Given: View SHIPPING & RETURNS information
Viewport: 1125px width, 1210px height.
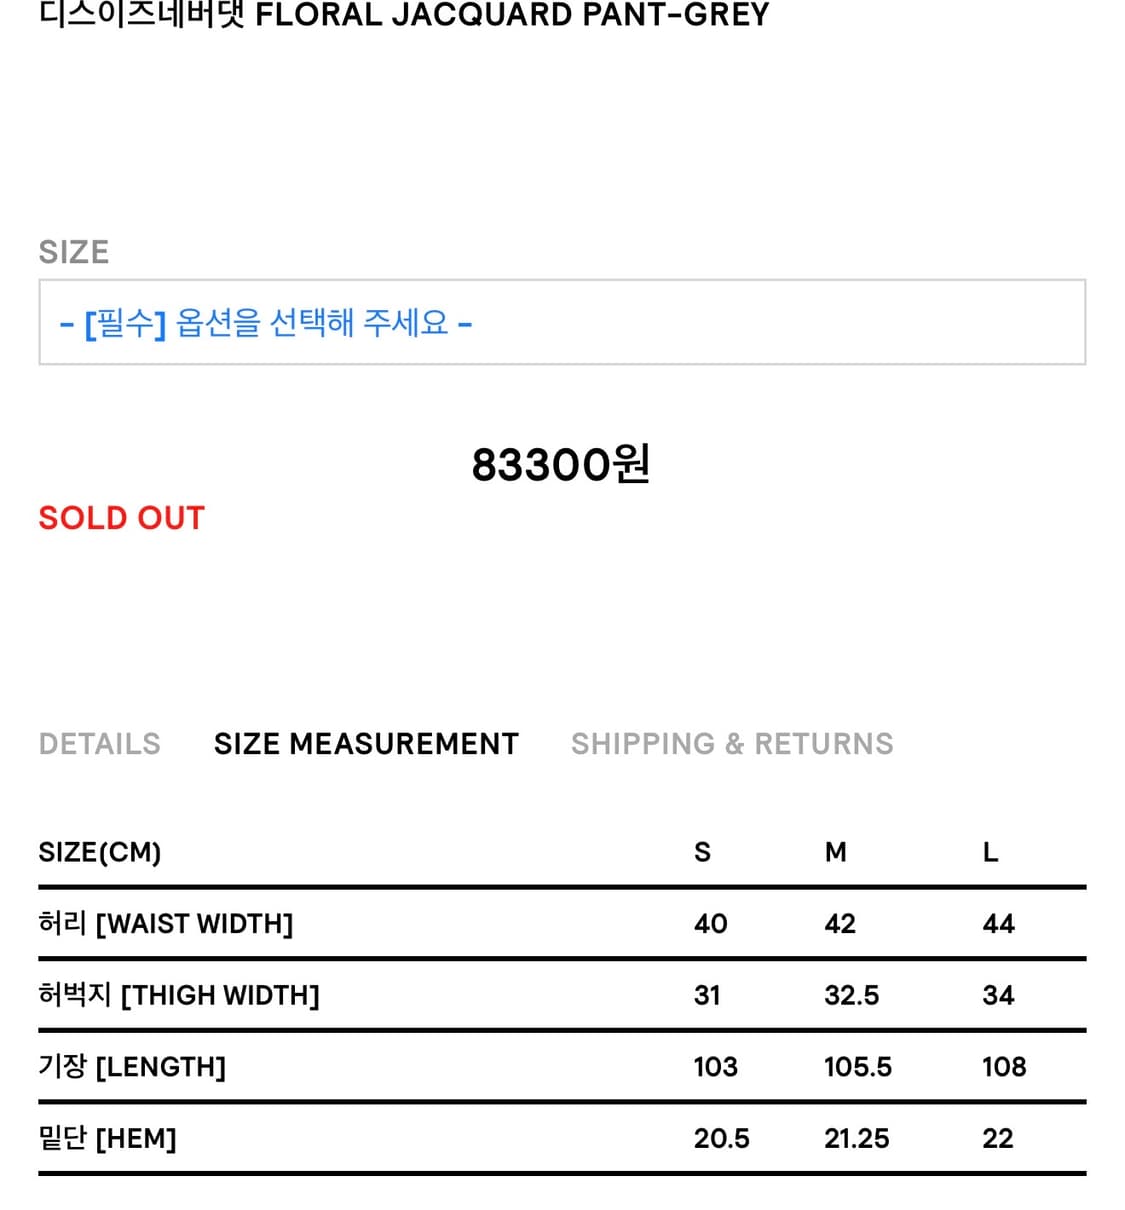Looking at the screenshot, I should pyautogui.click(x=732, y=744).
